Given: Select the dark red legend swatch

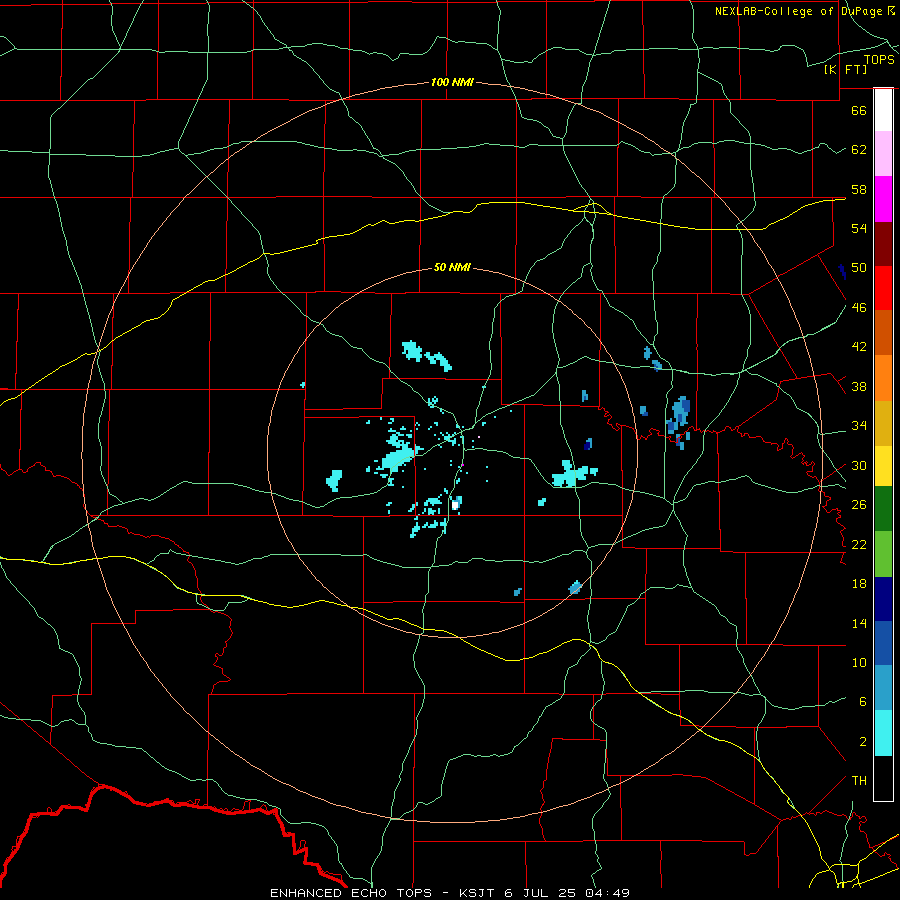Looking at the screenshot, I should point(883,243).
